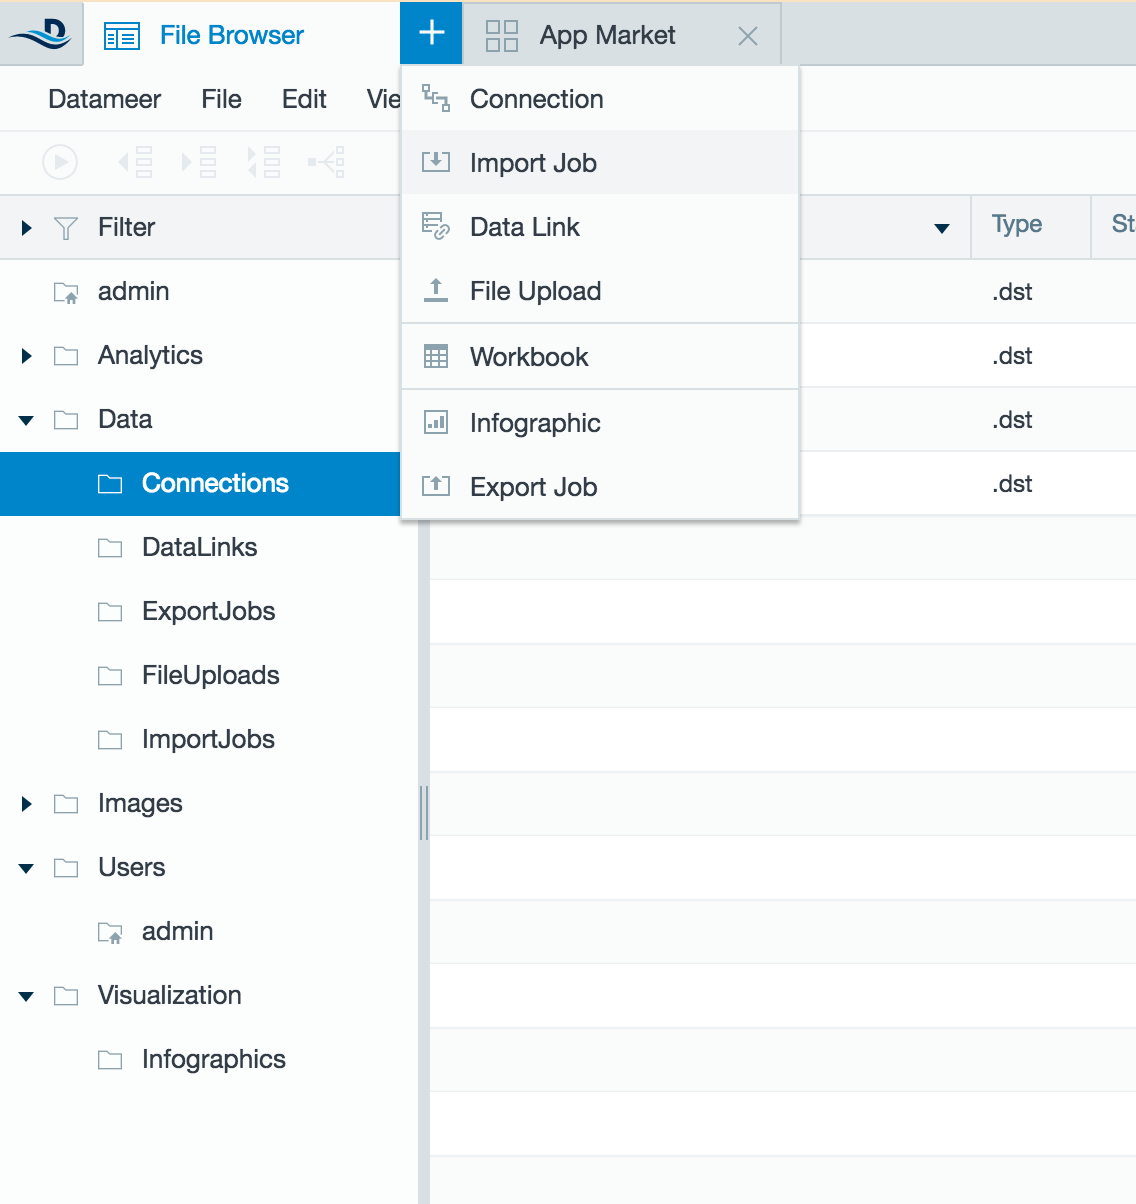The height and width of the screenshot is (1204, 1136).
Task: Expand the Analytics folder
Action: (27, 356)
